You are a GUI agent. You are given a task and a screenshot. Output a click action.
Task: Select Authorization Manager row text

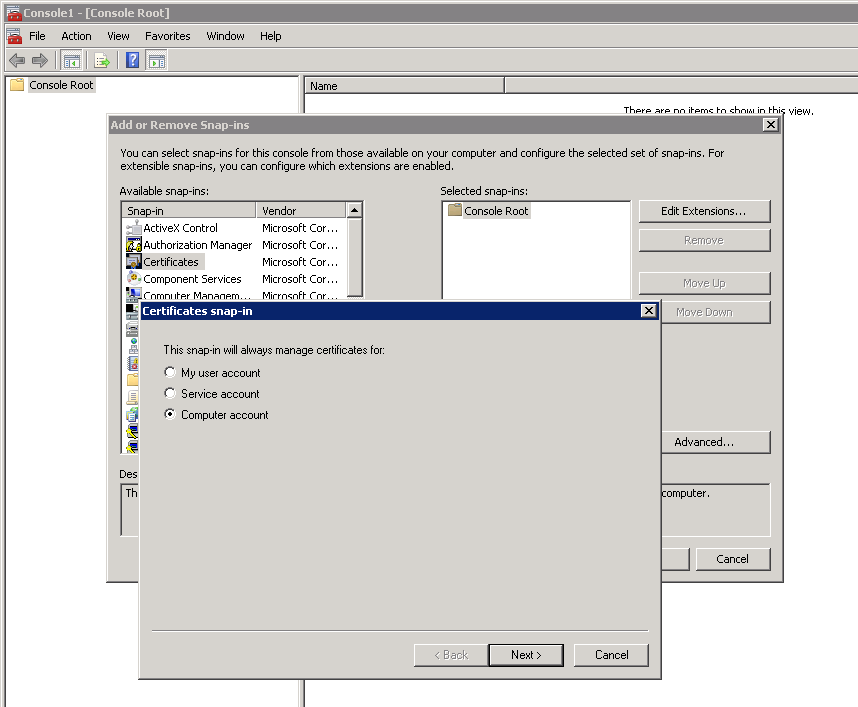click(198, 245)
